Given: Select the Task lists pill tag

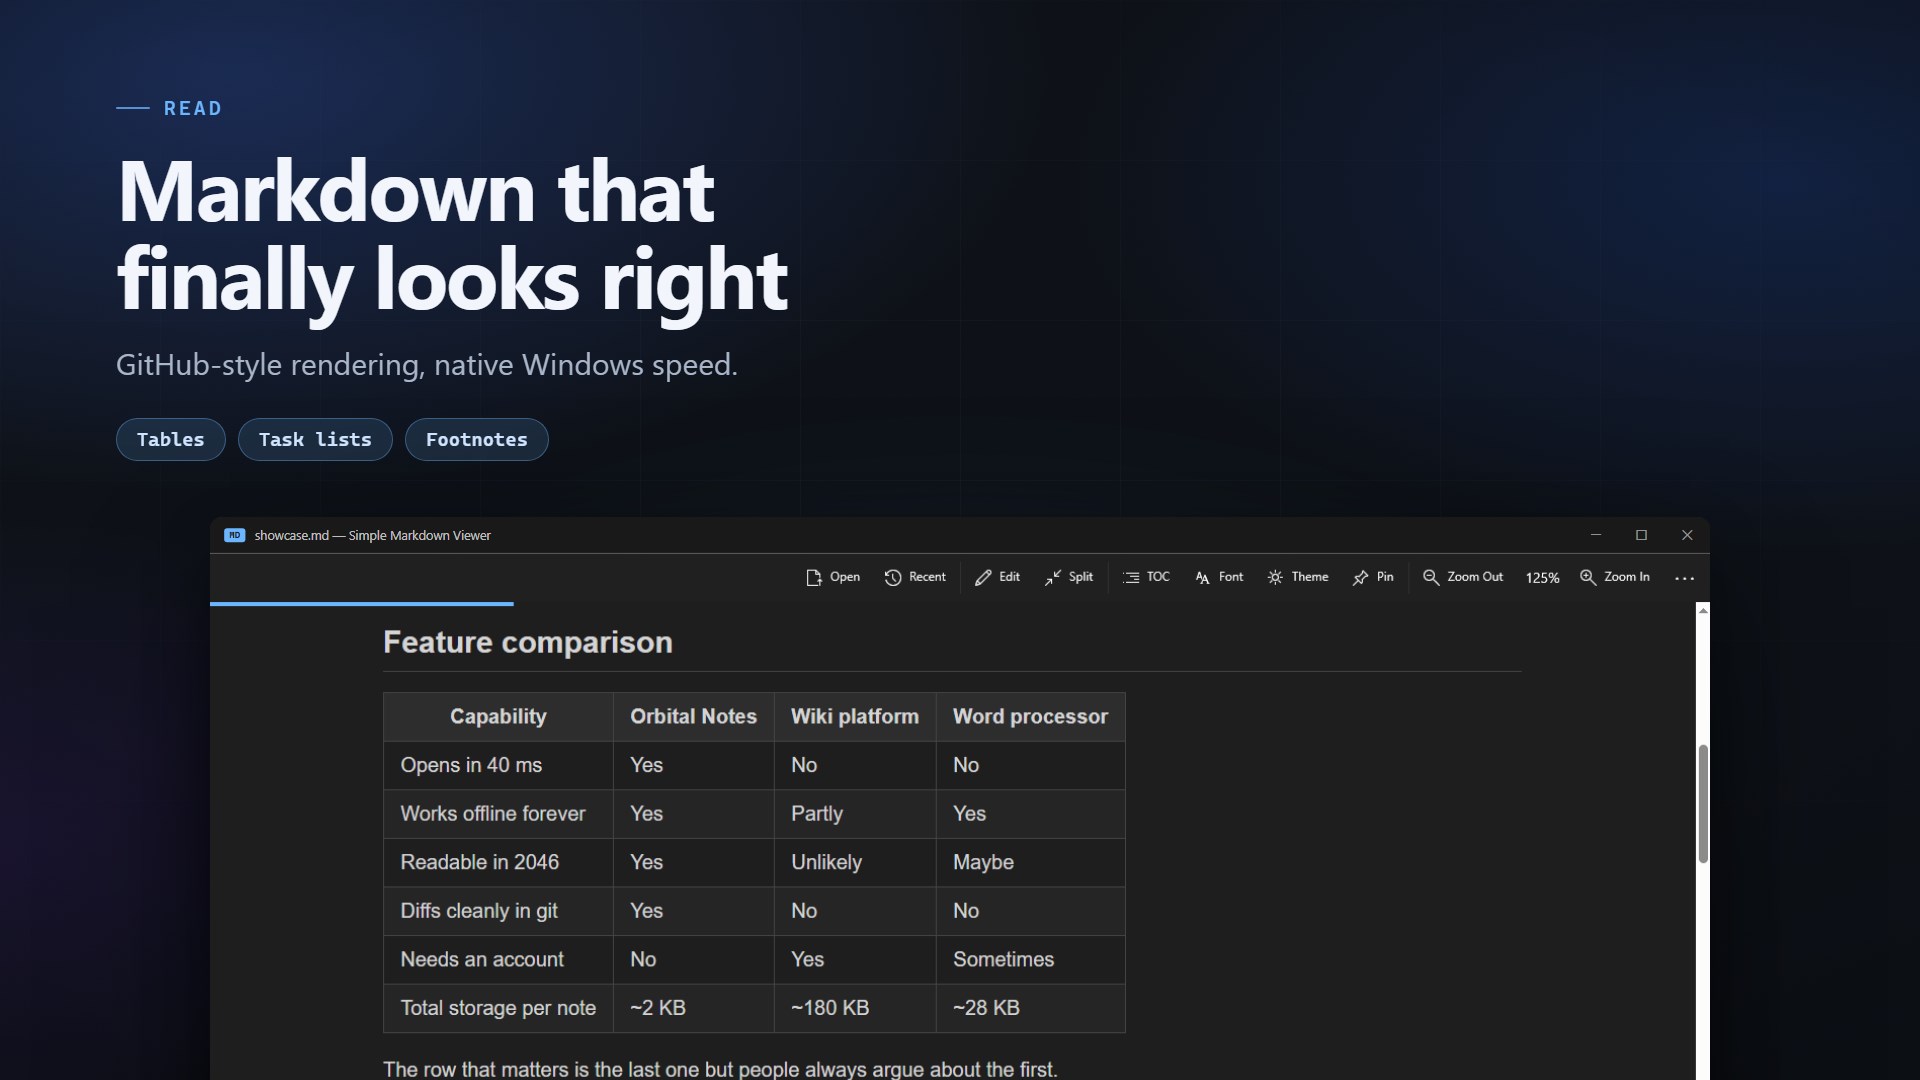Looking at the screenshot, I should pos(315,439).
